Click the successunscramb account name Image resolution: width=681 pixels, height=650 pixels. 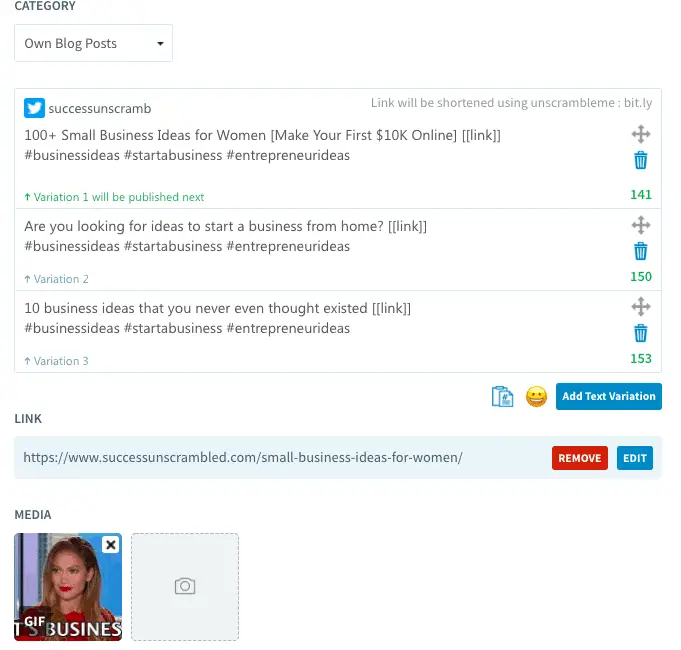[100, 109]
